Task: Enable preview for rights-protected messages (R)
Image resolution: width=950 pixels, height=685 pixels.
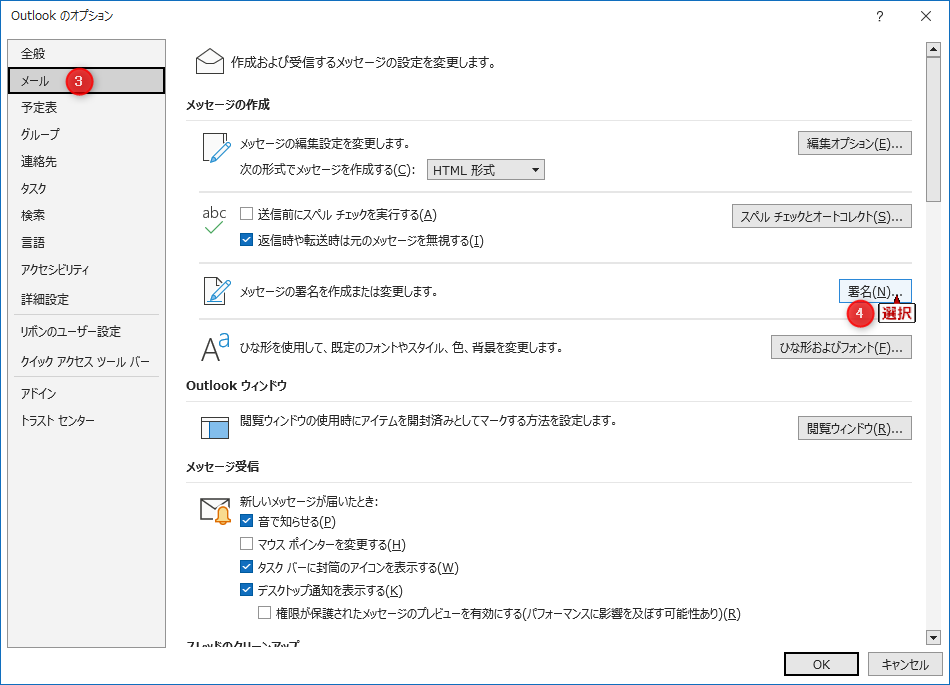Action: click(264, 613)
